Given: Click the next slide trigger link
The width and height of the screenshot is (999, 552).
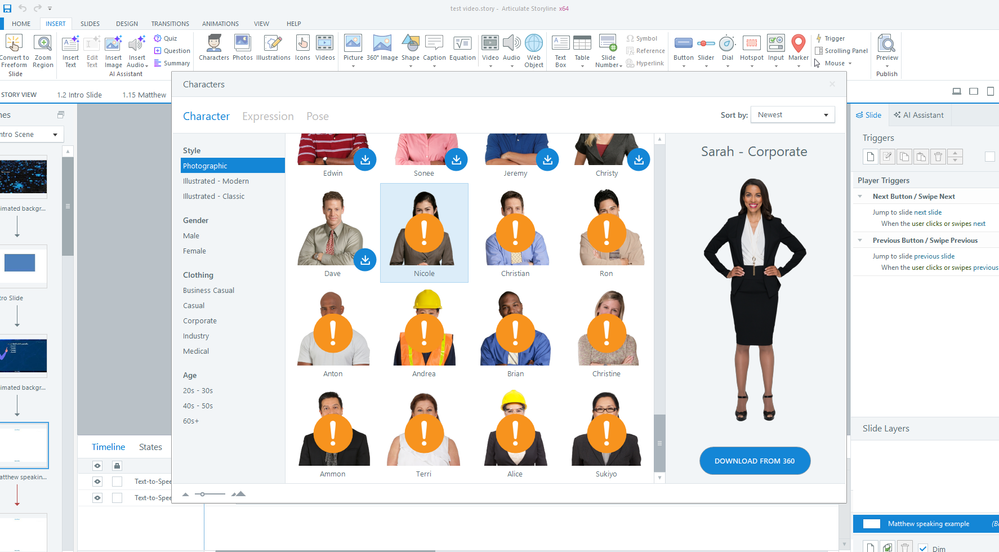Looking at the screenshot, I should pyautogui.click(x=928, y=212).
